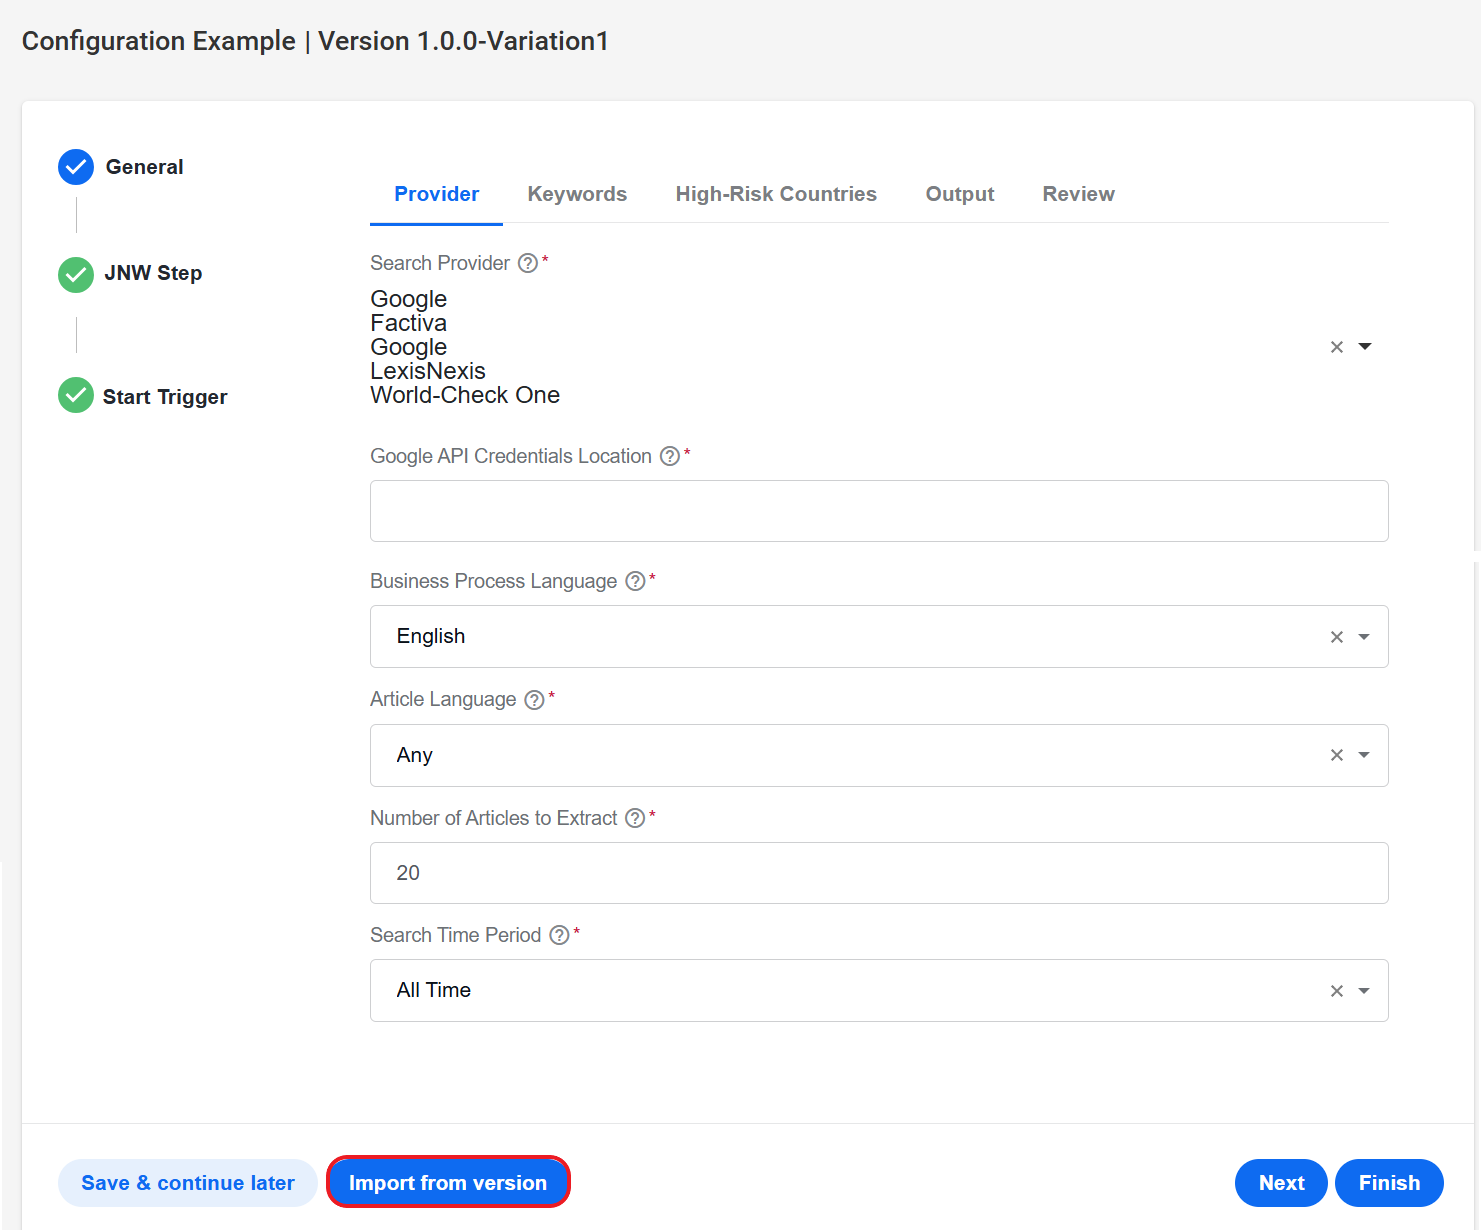Select the JNW Step label

153,273
